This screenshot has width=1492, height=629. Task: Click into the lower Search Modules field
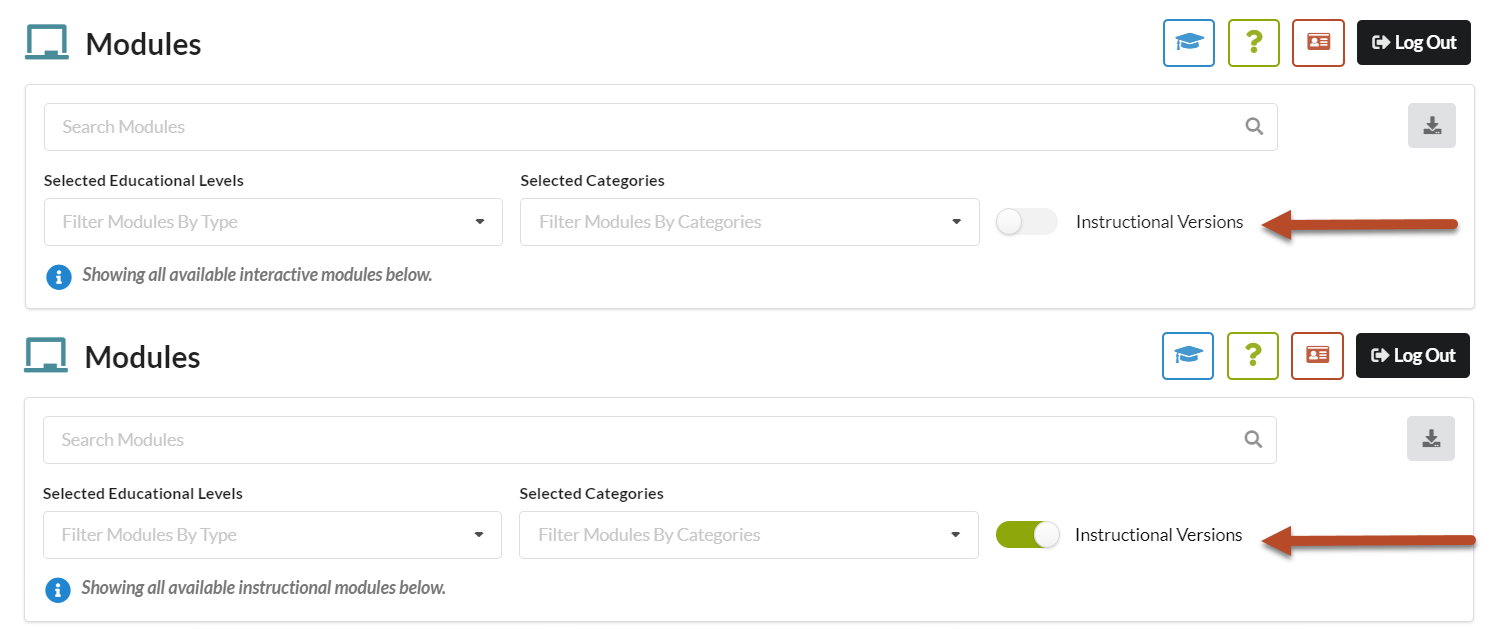click(x=659, y=440)
